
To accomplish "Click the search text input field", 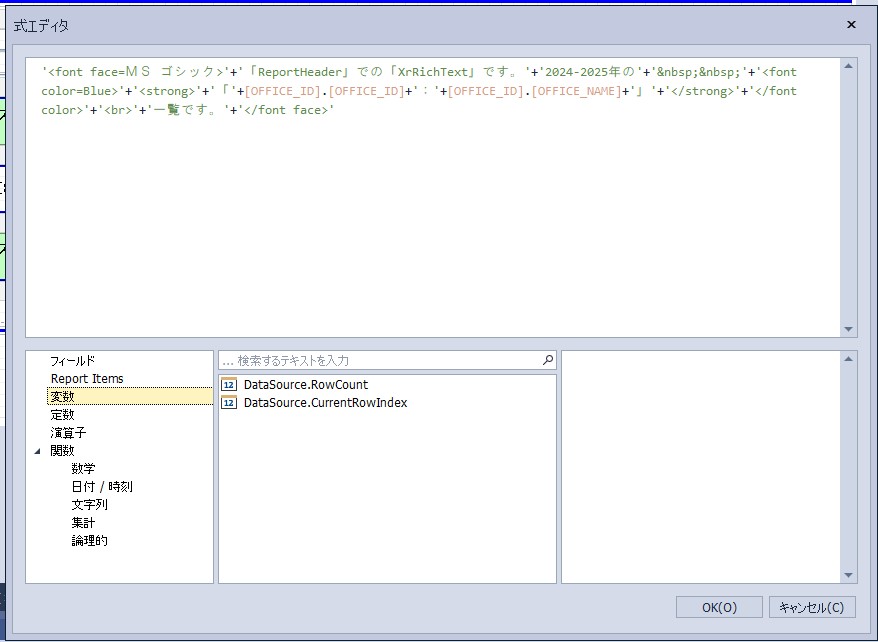I will (380, 360).
